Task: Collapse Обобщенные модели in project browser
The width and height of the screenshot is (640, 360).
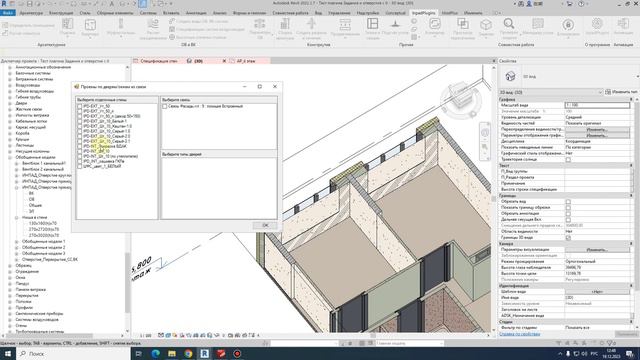Action: [10, 157]
